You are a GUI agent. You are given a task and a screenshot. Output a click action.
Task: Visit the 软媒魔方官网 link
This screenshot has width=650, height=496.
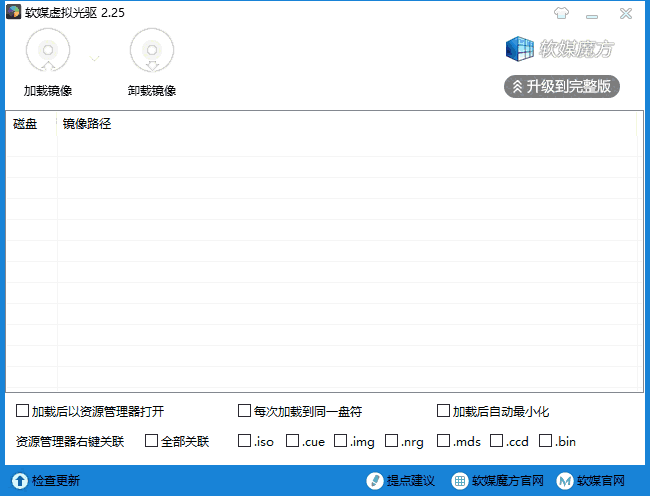[508, 481]
